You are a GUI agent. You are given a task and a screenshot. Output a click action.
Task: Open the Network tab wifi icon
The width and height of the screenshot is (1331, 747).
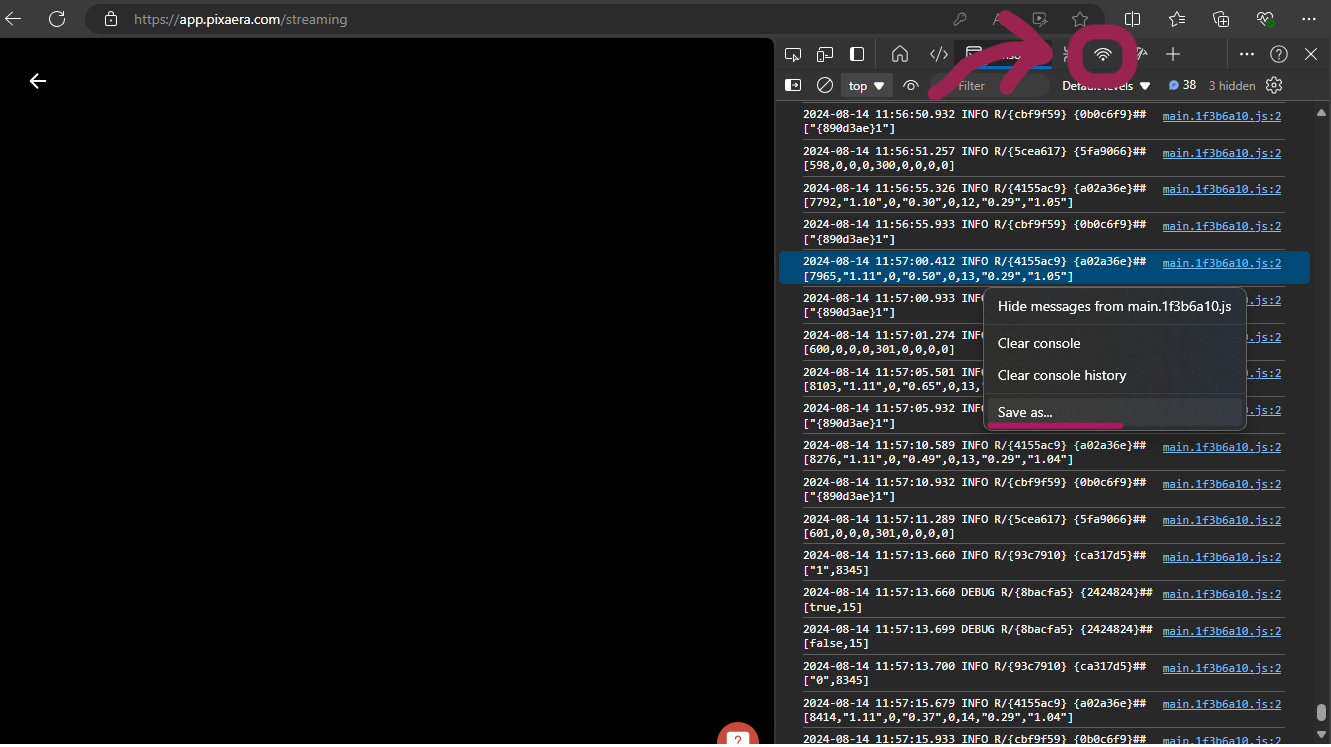click(x=1103, y=54)
